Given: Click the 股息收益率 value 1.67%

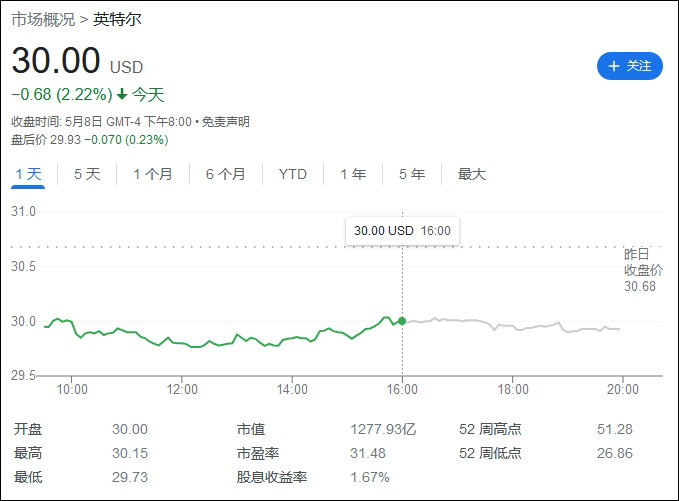Looking at the screenshot, I should pos(370,478).
